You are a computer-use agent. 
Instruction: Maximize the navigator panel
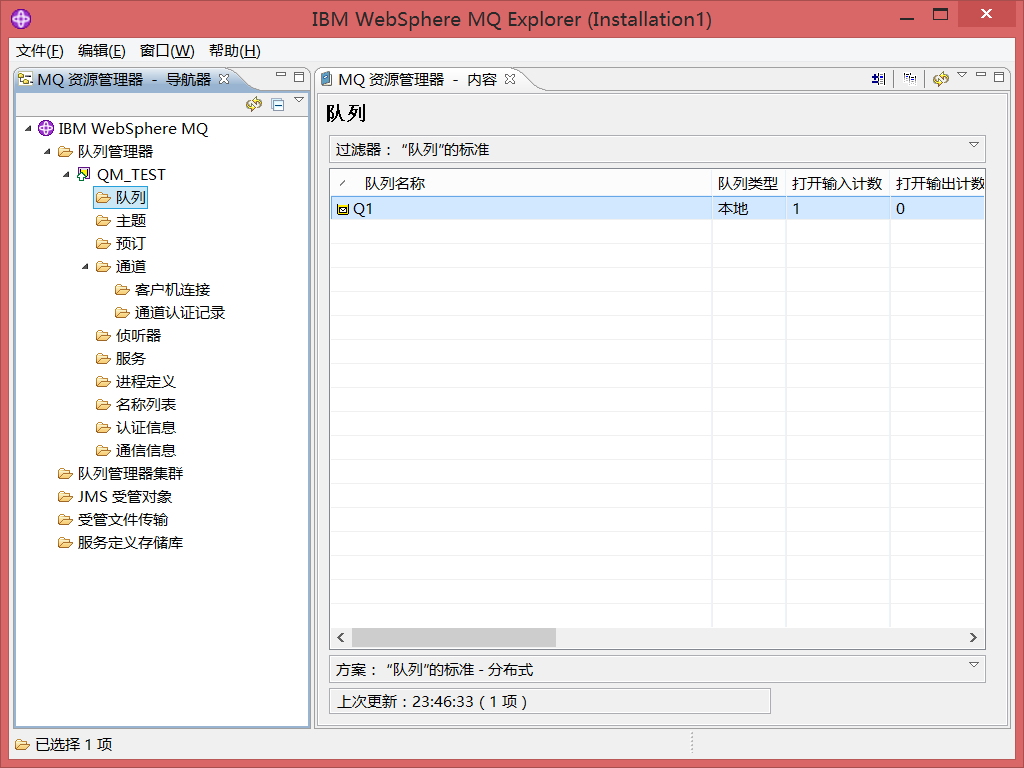(299, 77)
